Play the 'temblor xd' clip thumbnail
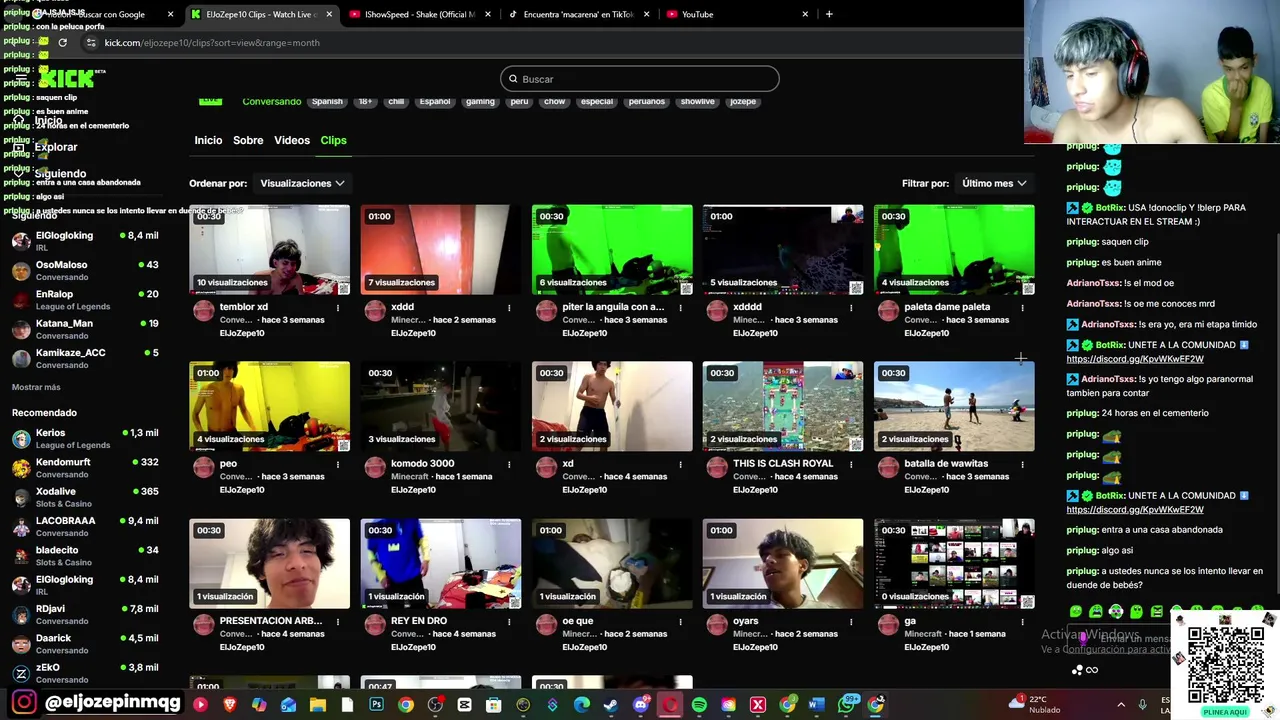The image size is (1280, 720). tap(269, 250)
